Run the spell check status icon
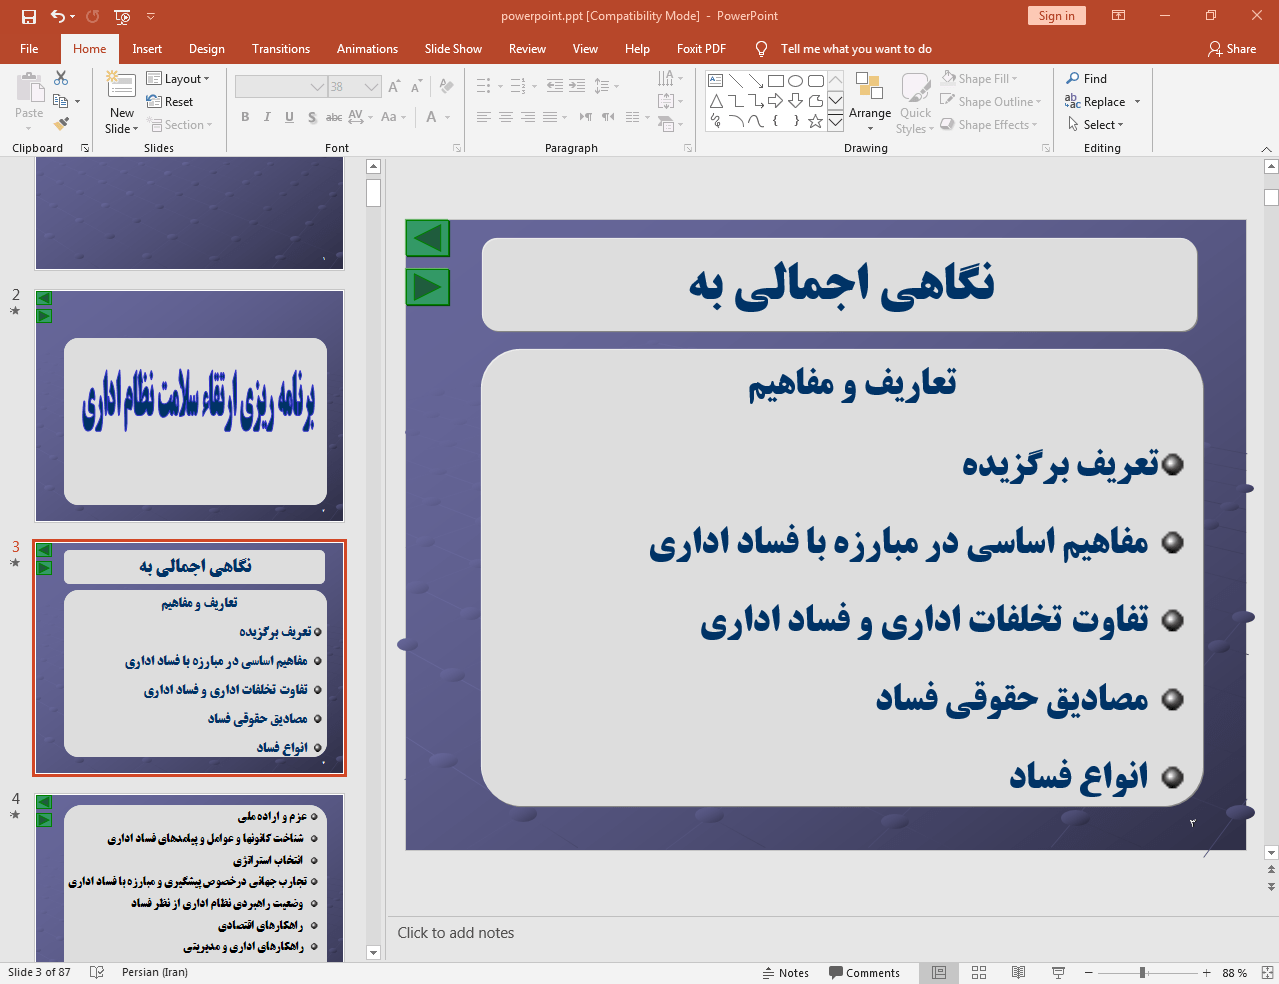1279x984 pixels. point(97,972)
